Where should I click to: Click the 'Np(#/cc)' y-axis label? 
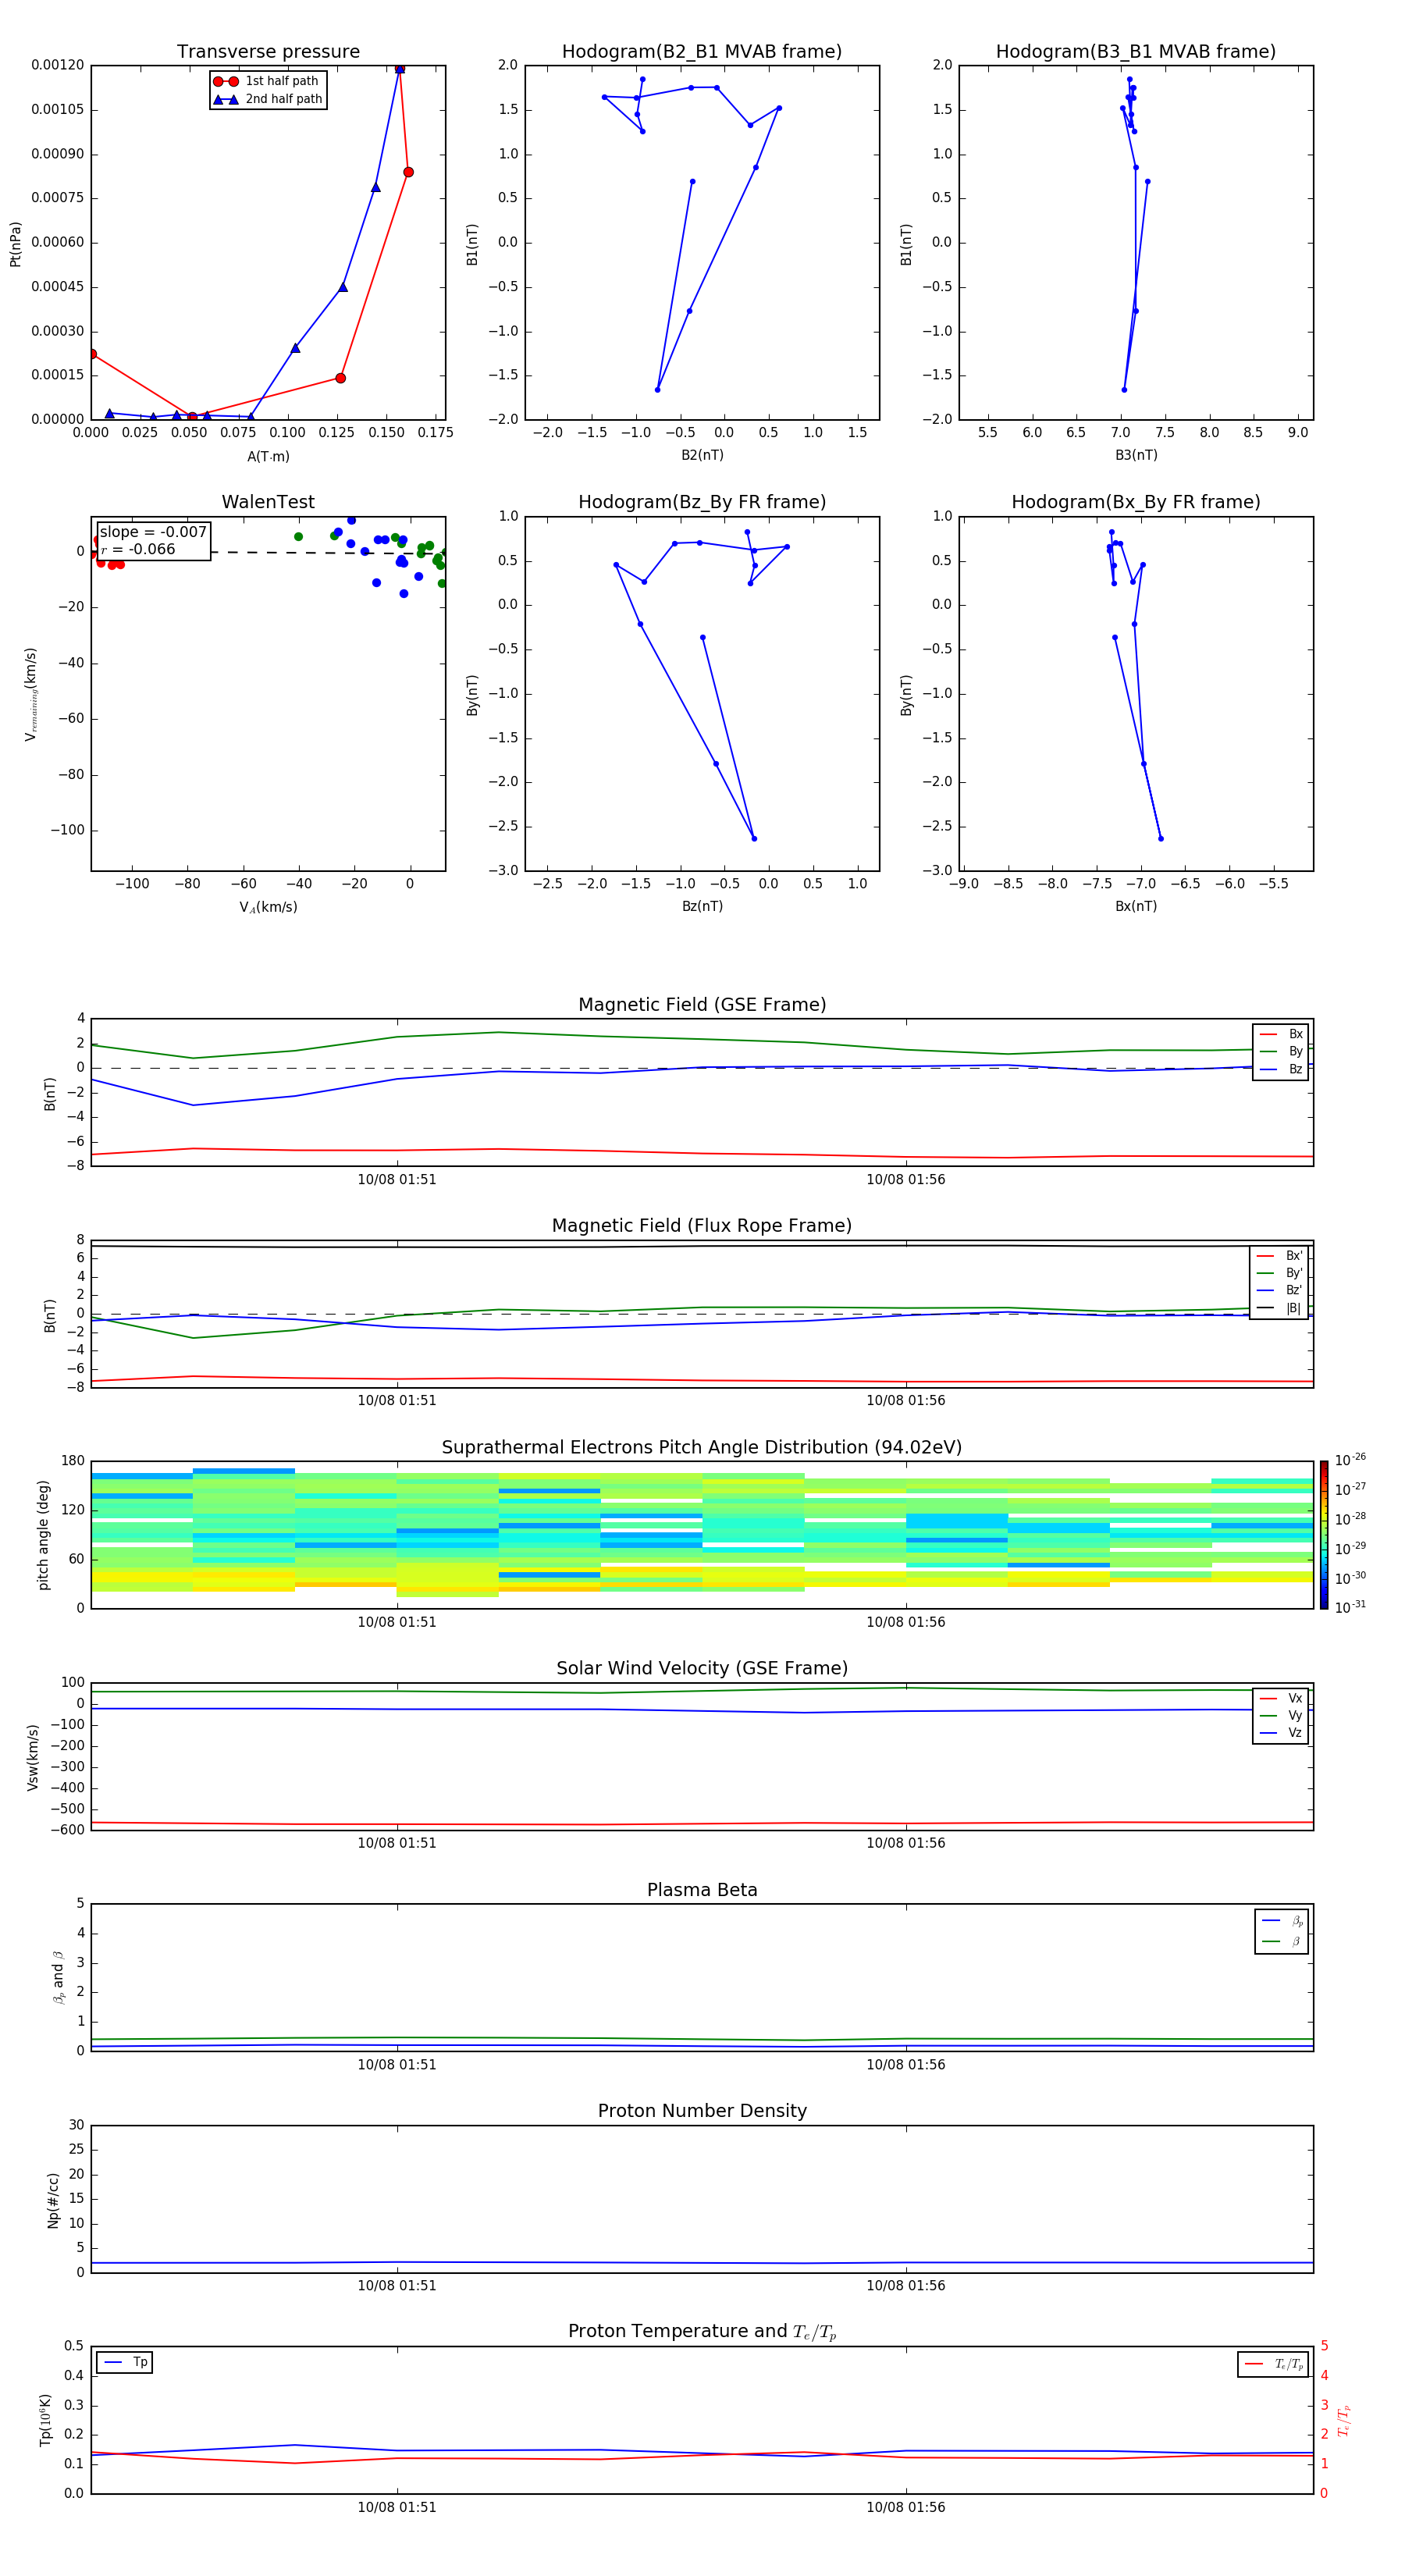click(x=53, y=2200)
